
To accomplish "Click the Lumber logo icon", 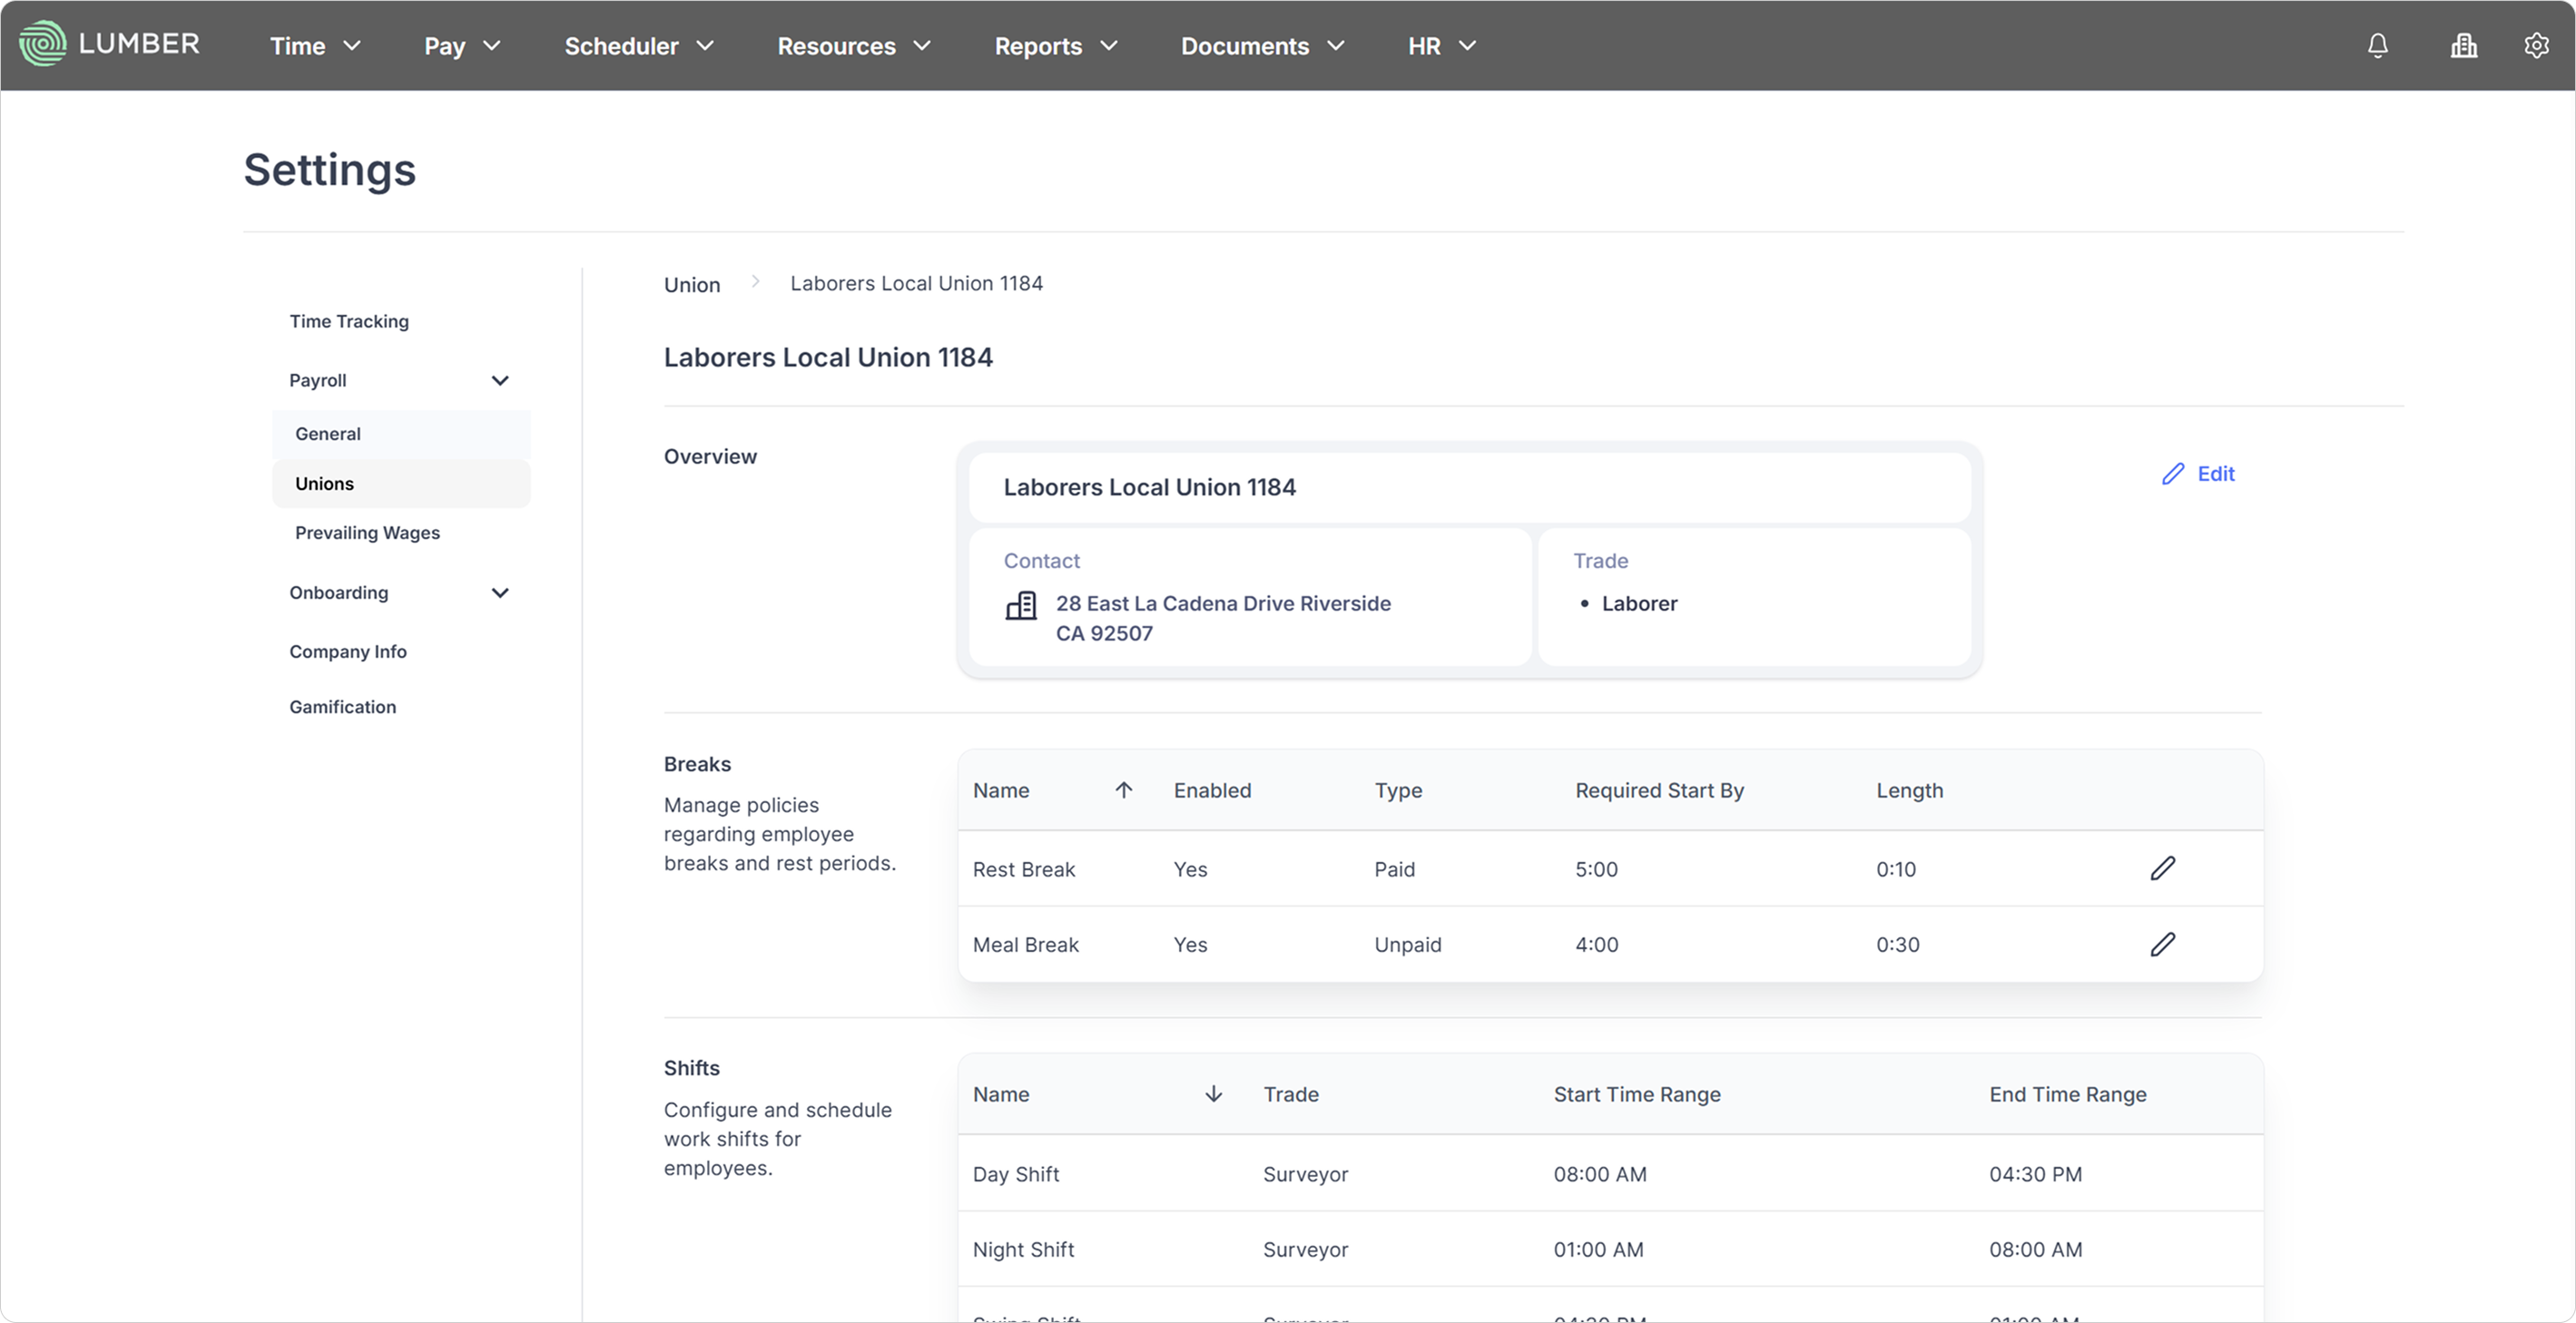I will tap(43, 44).
